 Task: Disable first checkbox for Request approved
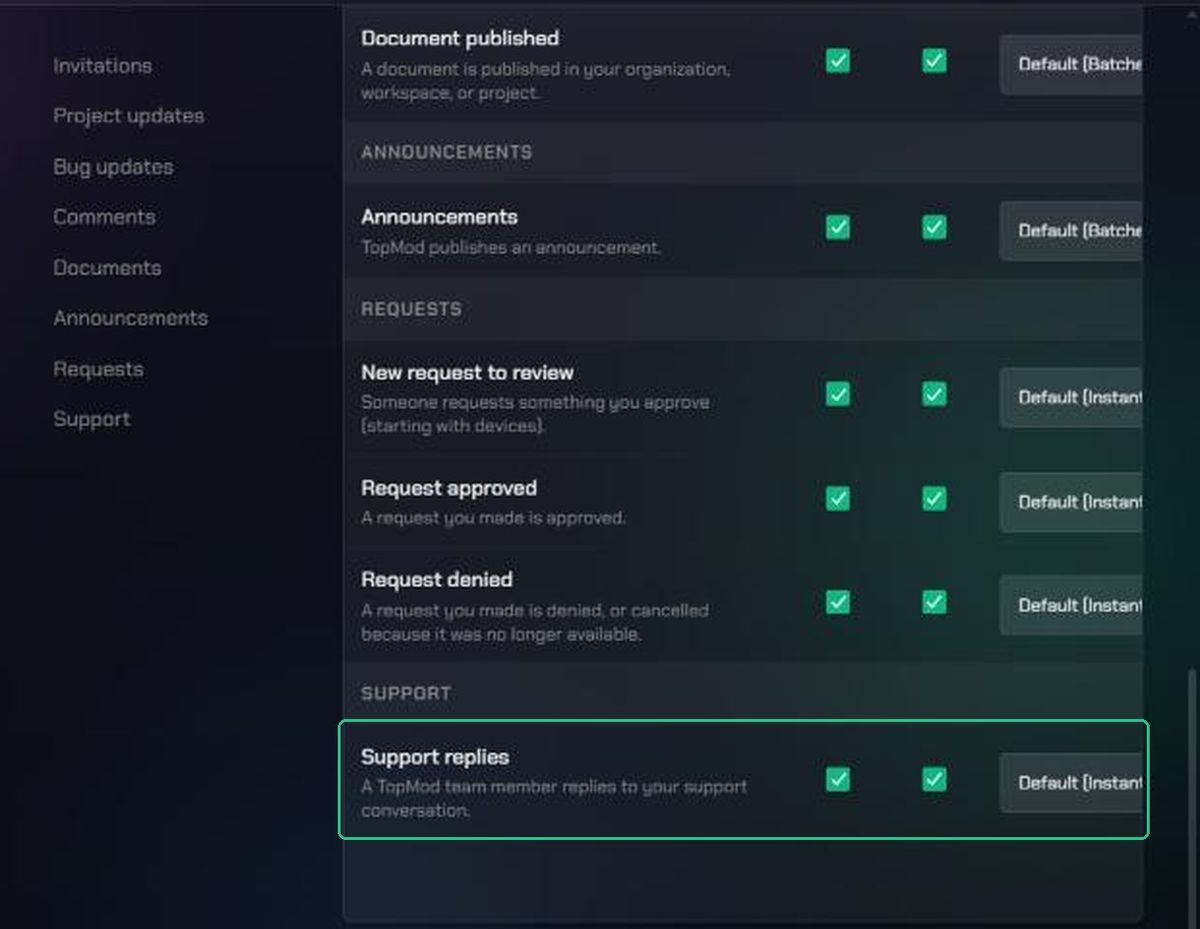[x=838, y=498]
